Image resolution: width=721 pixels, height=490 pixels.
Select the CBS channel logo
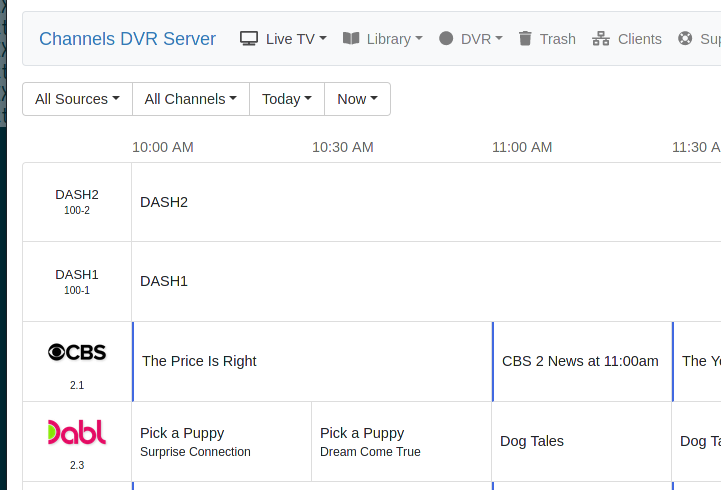(x=77, y=353)
